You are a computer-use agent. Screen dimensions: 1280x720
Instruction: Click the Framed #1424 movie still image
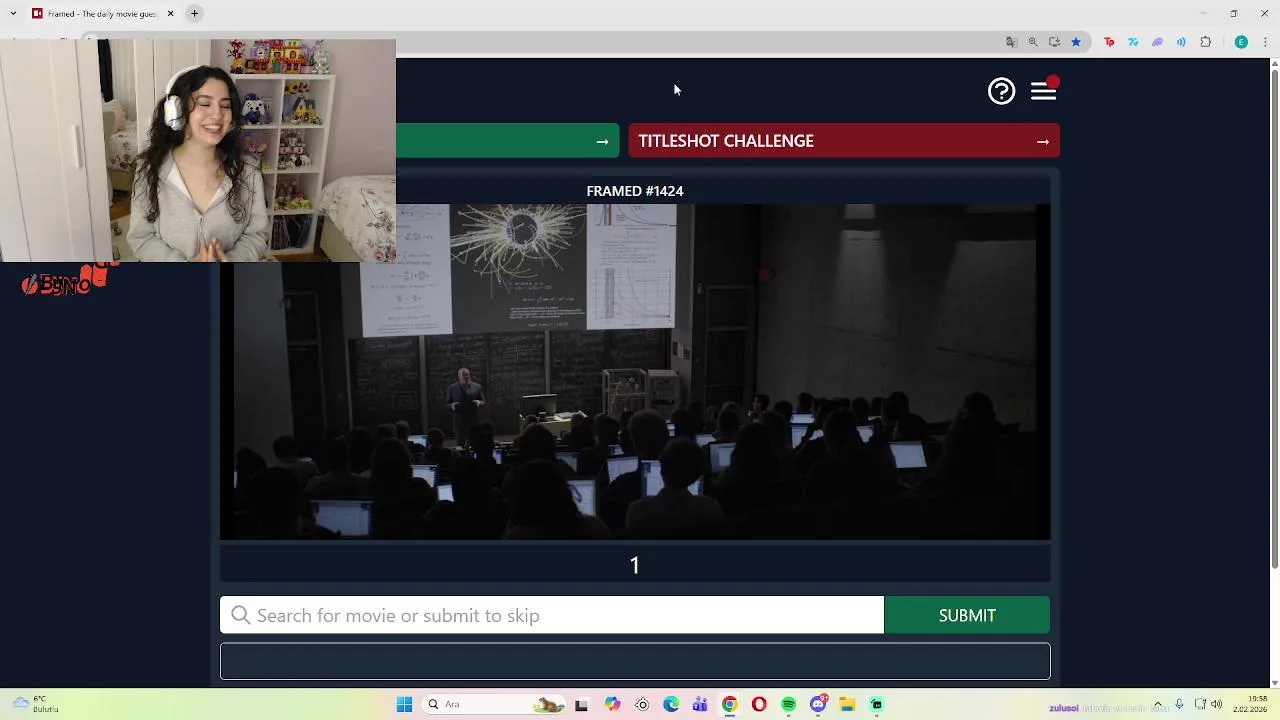tap(635, 372)
